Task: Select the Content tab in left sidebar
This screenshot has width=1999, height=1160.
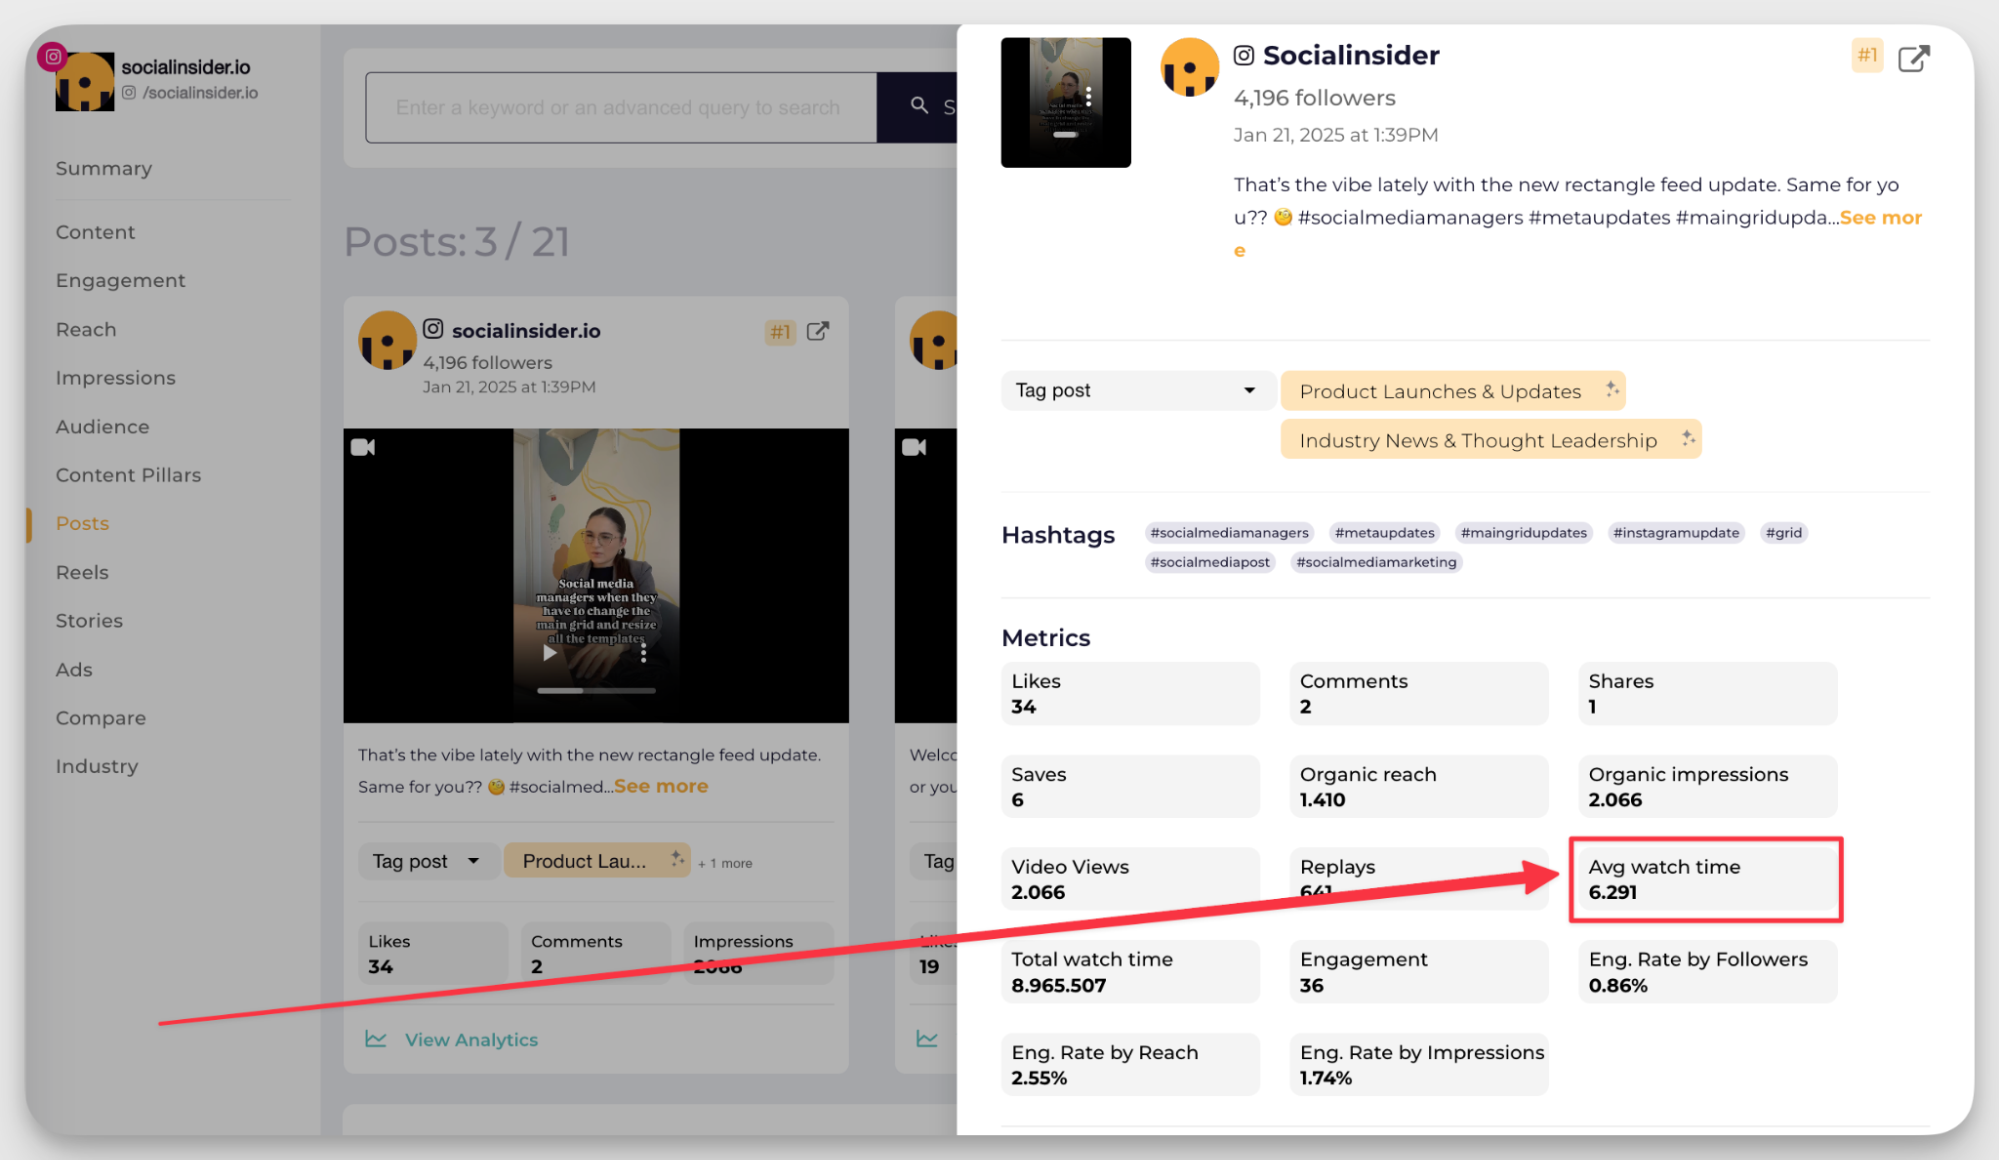Action: coord(94,231)
